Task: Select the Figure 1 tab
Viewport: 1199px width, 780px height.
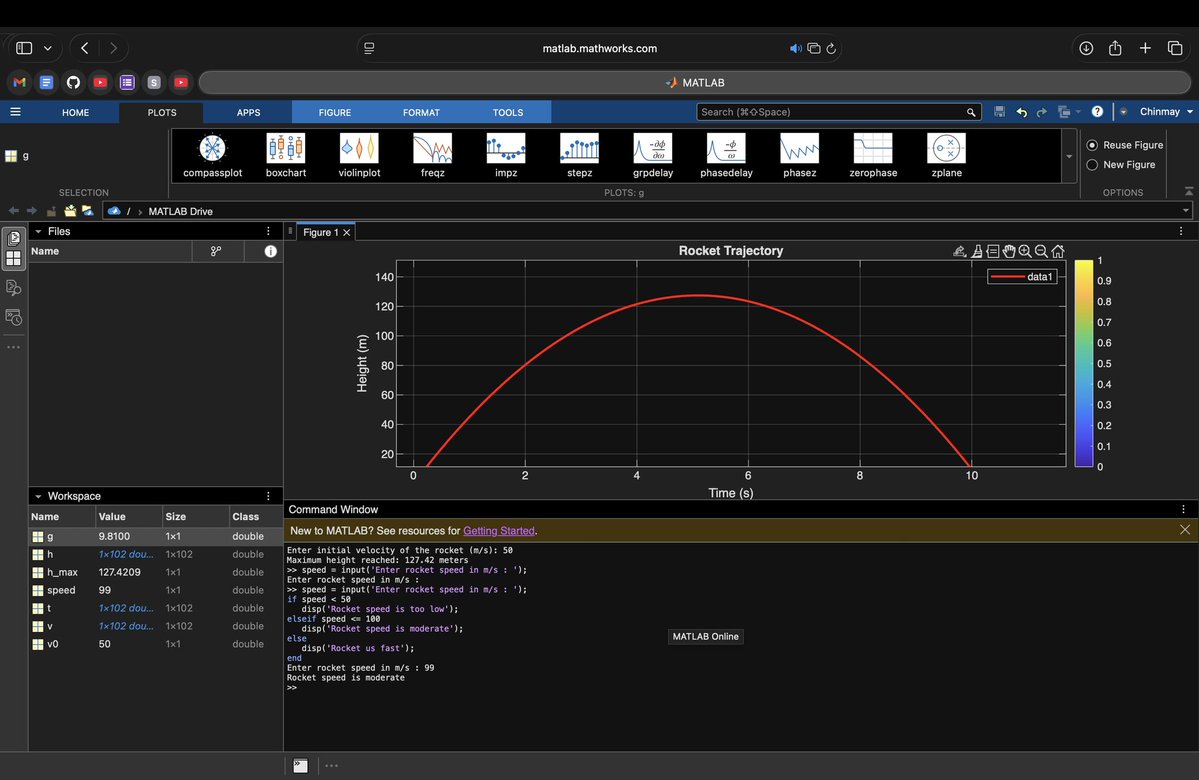Action: (320, 232)
